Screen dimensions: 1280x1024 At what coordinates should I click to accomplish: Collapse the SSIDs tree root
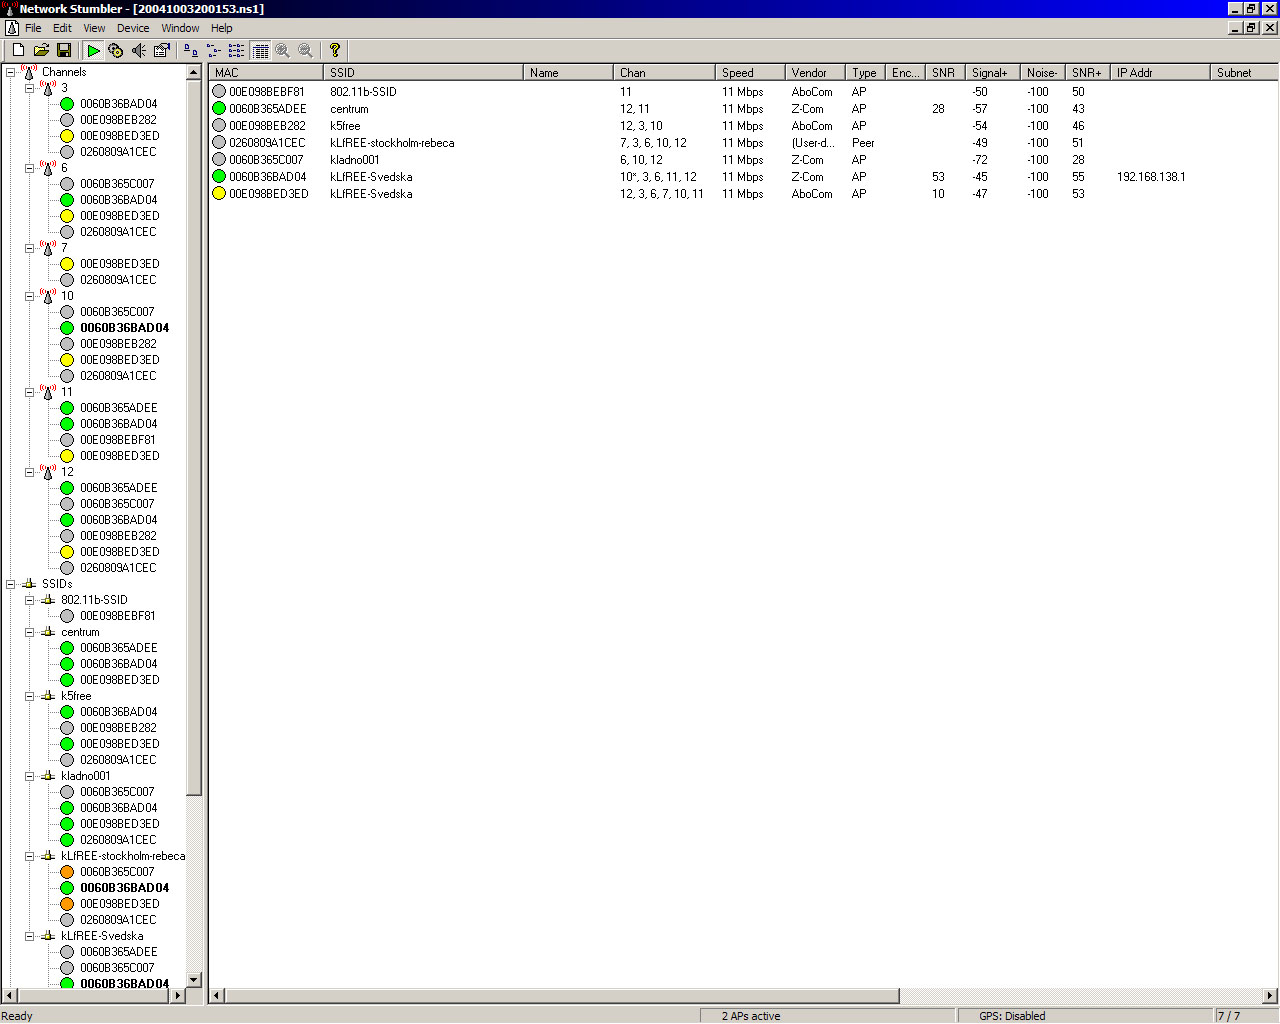pos(10,584)
